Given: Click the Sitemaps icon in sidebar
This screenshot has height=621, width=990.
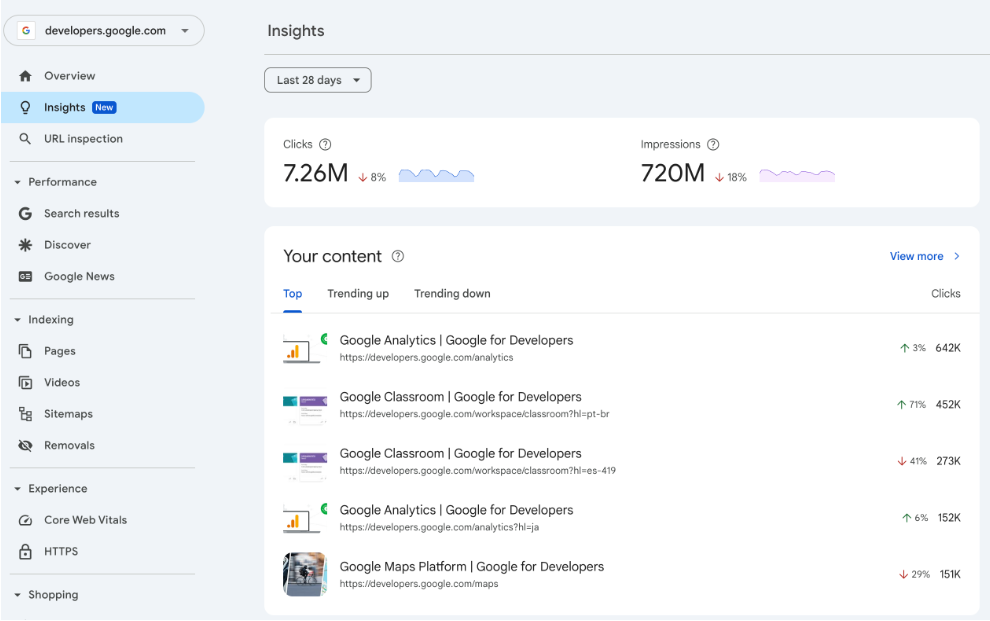Looking at the screenshot, I should point(26,414).
